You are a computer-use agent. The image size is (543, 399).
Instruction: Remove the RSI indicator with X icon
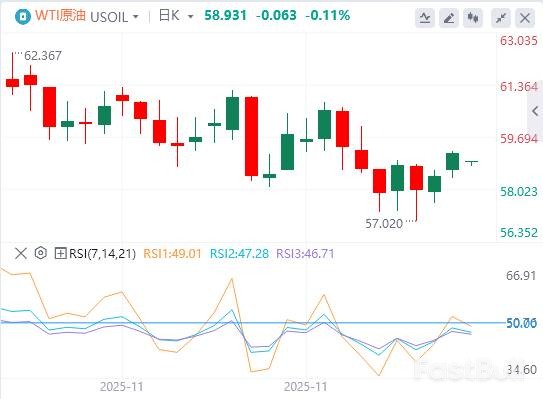[21, 254]
